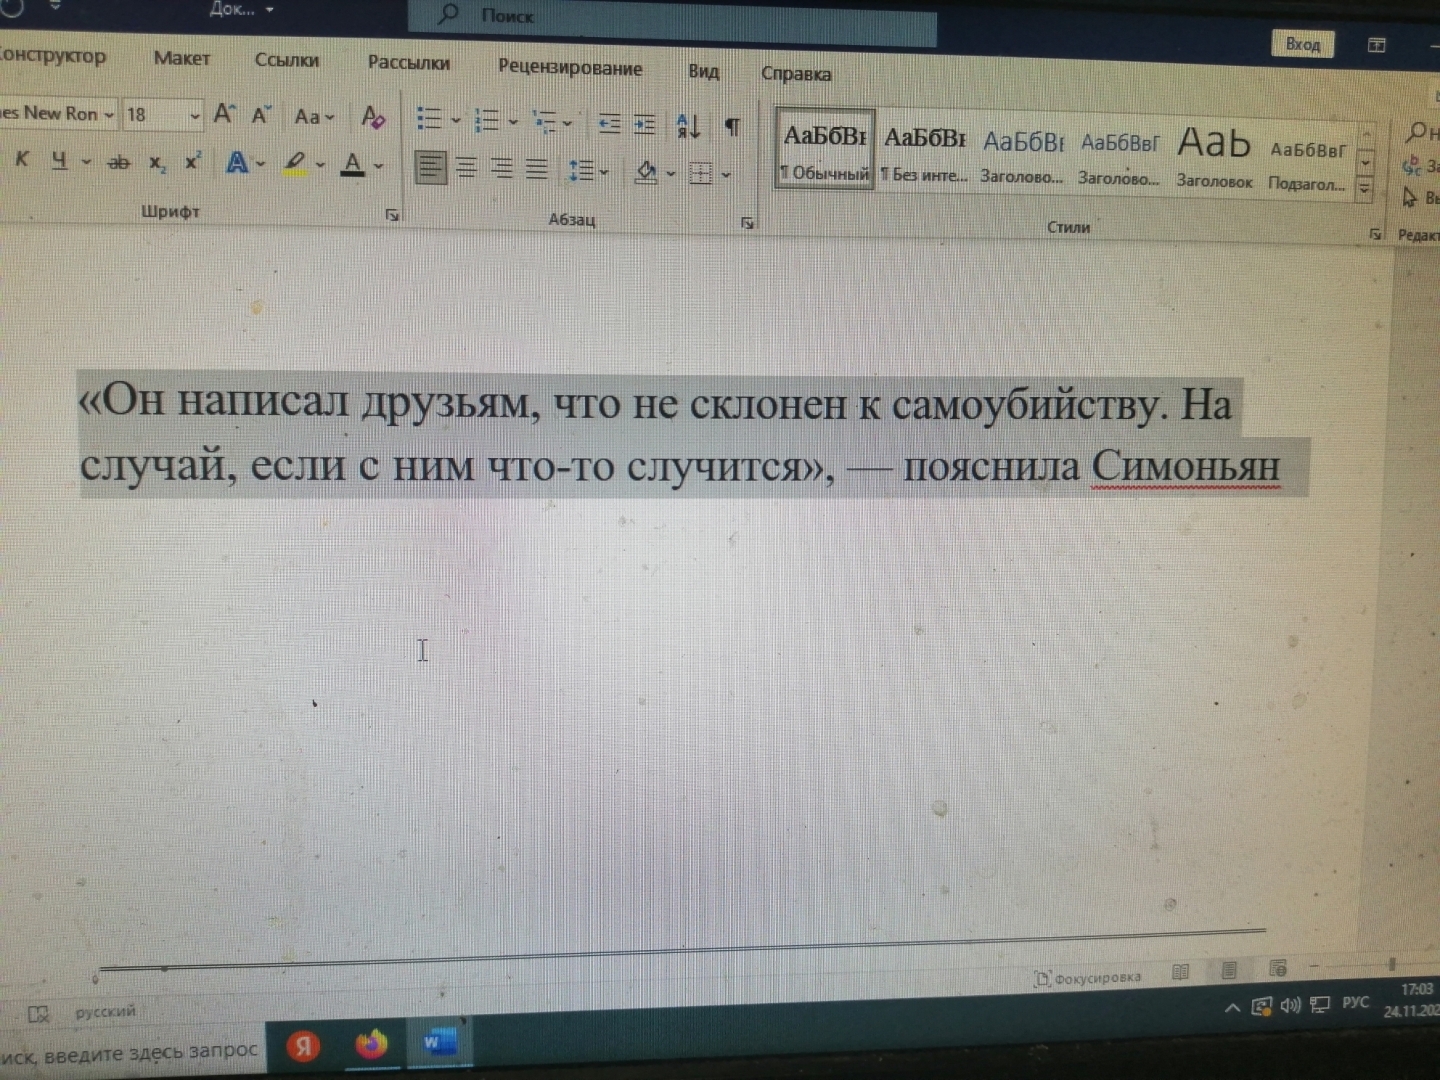Click the increase indent icon
This screenshot has width=1440, height=1080.
click(x=645, y=125)
